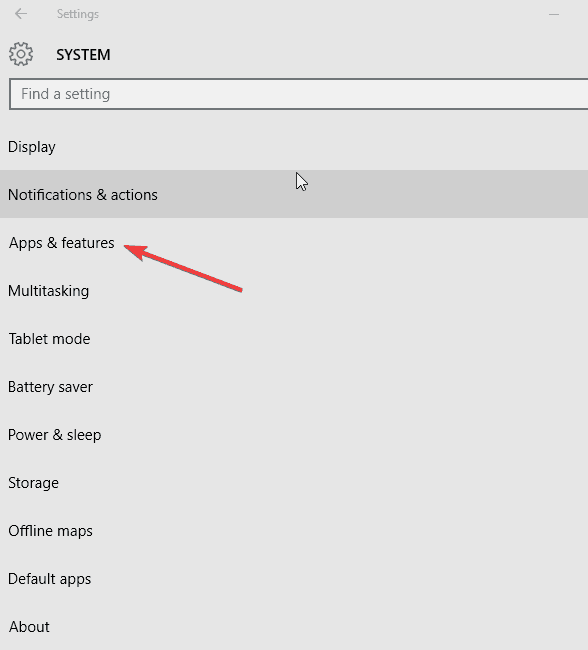Viewport: 588px width, 650px height.
Task: Go back using the back arrow
Action: [x=21, y=14]
